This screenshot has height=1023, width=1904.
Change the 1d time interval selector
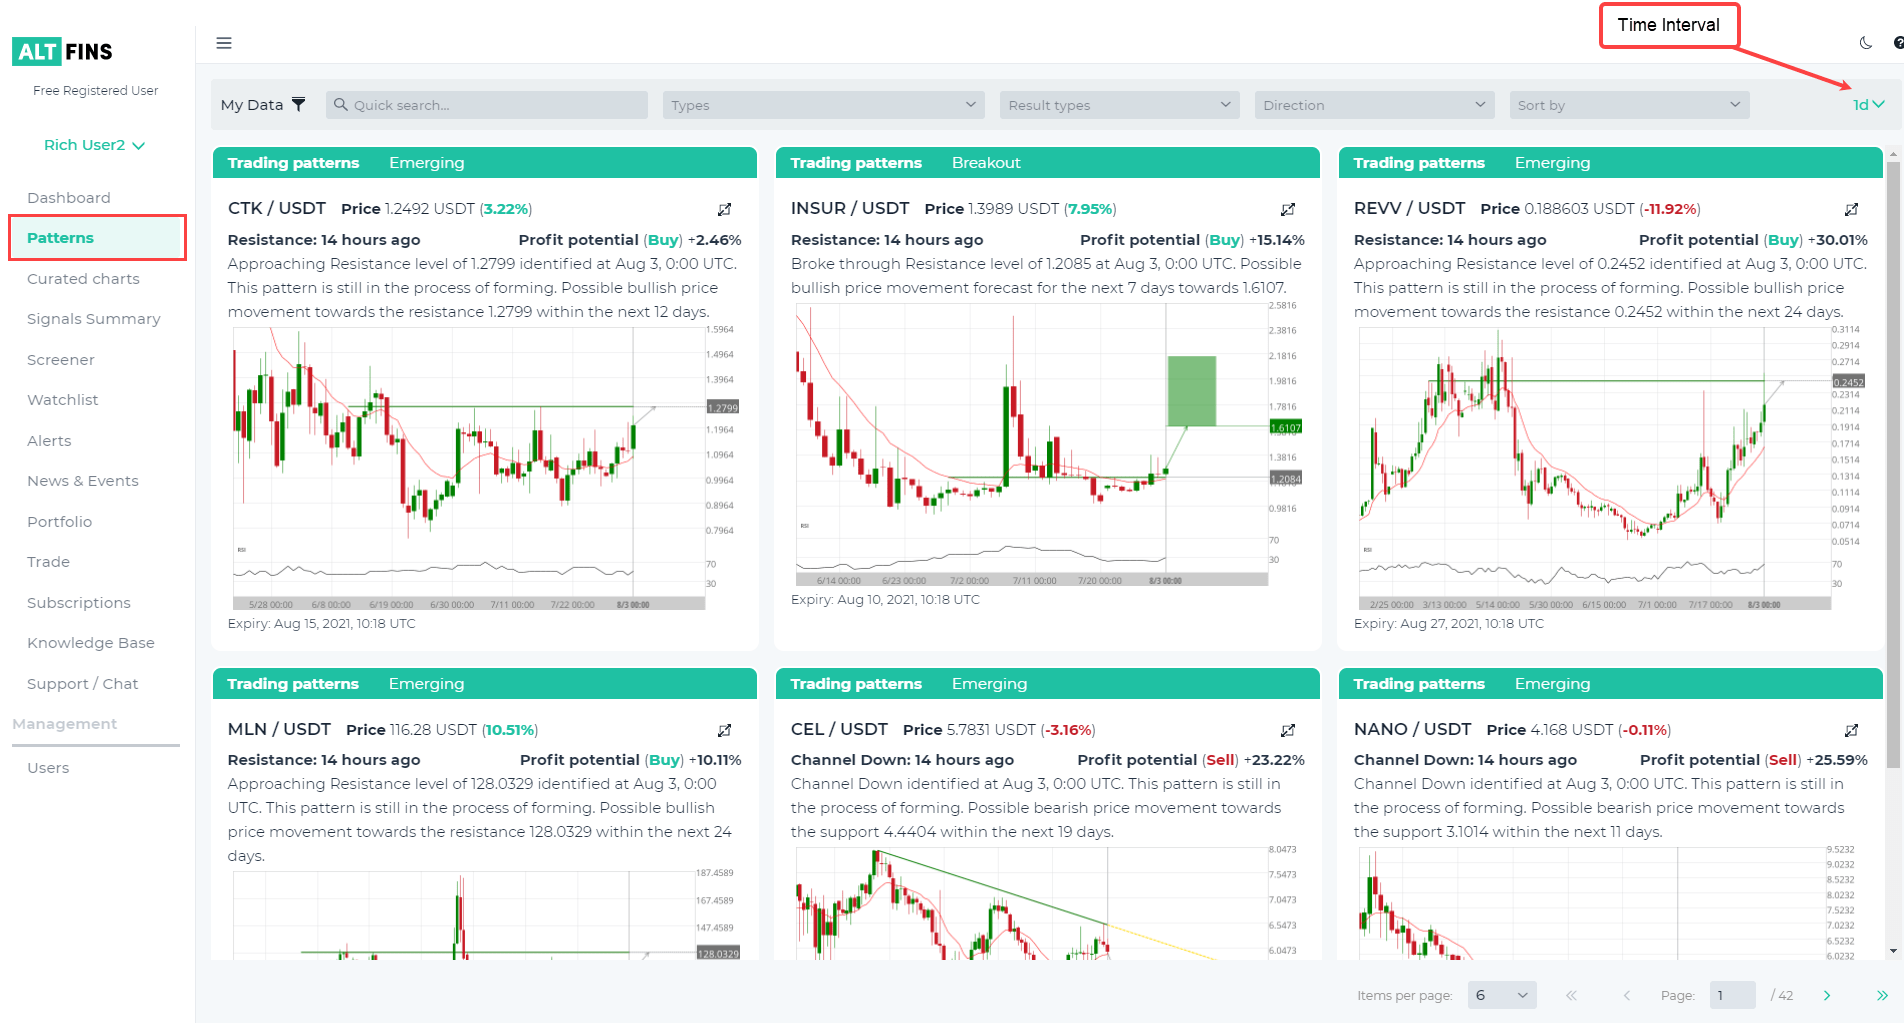click(1868, 105)
